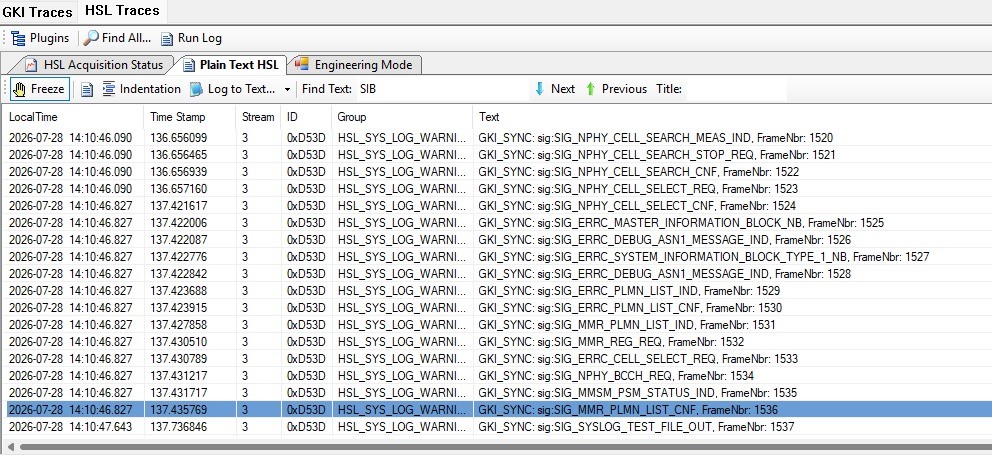The image size is (992, 456).
Task: Click the blue Next down arrow icon
Action: (540, 89)
